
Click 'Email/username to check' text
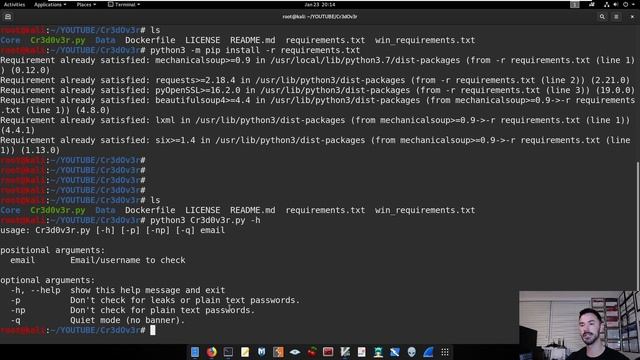pos(128,260)
